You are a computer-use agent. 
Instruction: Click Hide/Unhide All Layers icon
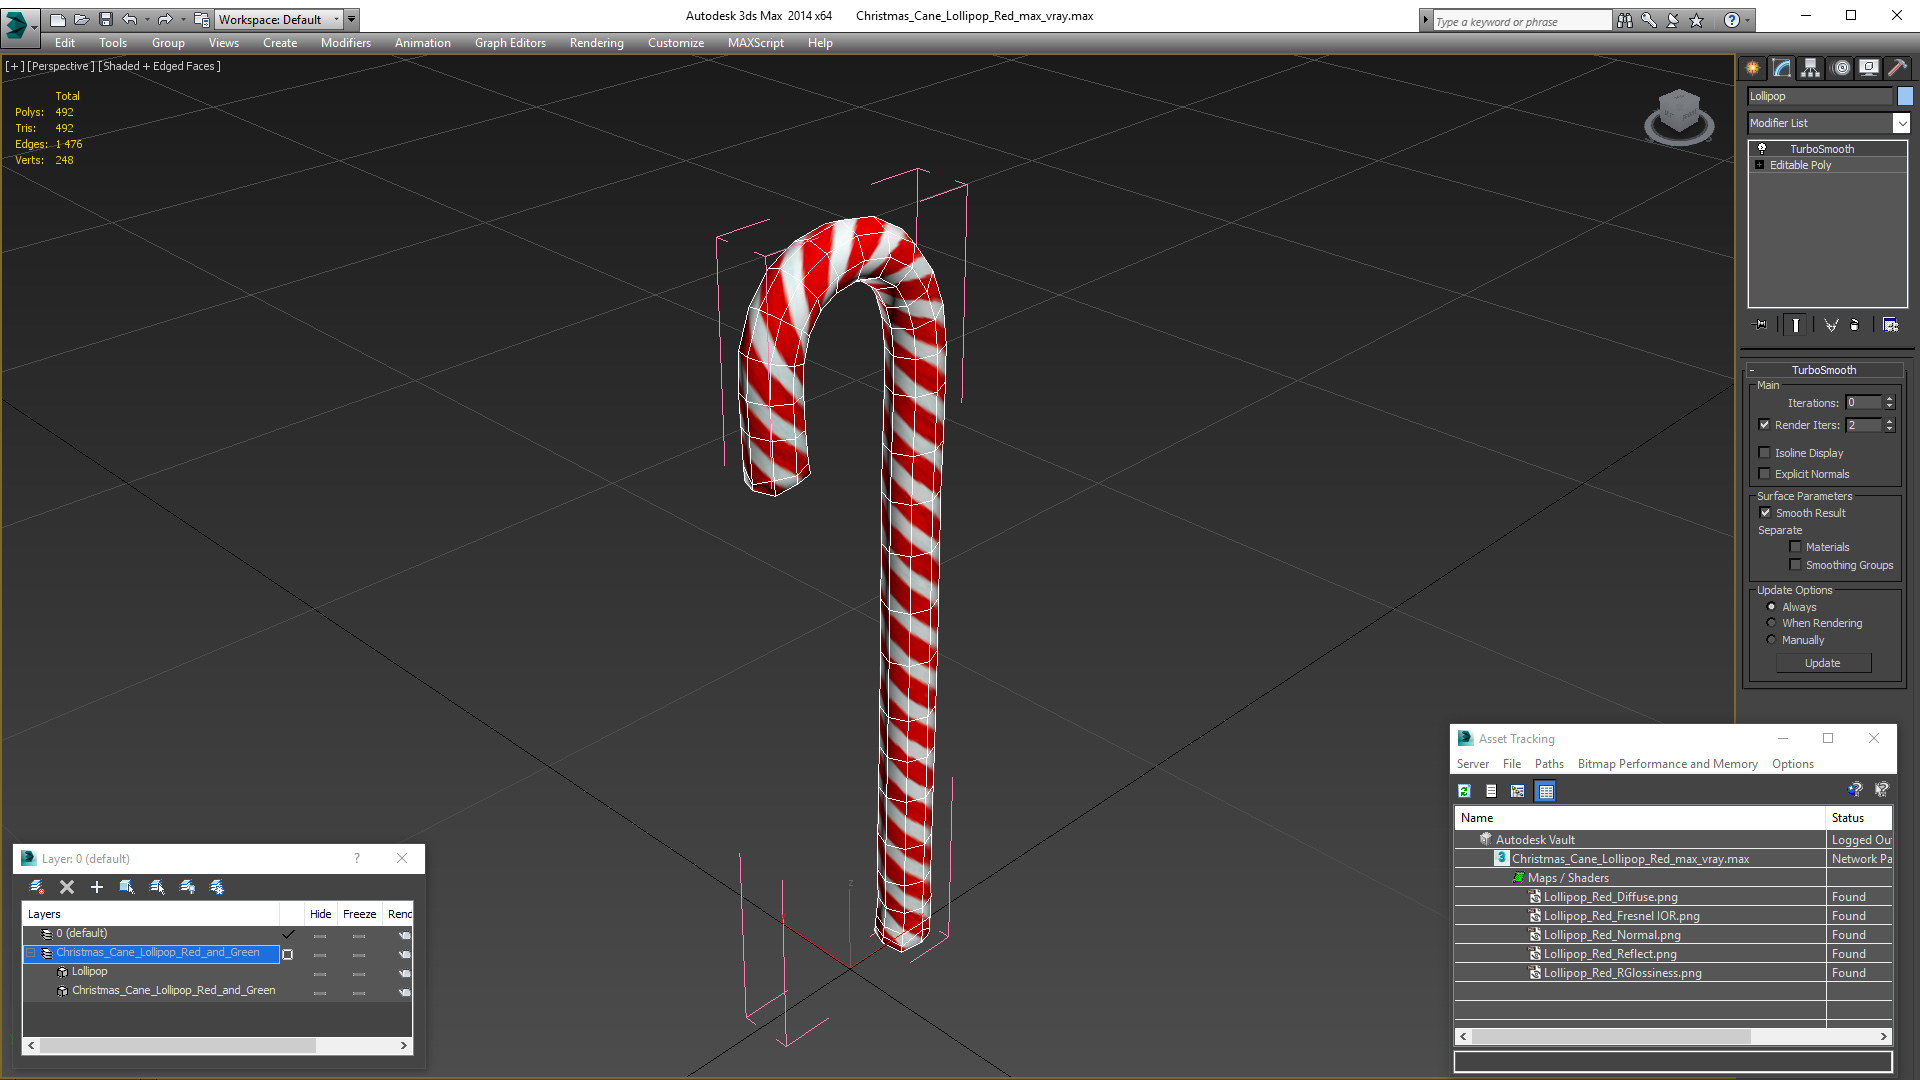[187, 887]
